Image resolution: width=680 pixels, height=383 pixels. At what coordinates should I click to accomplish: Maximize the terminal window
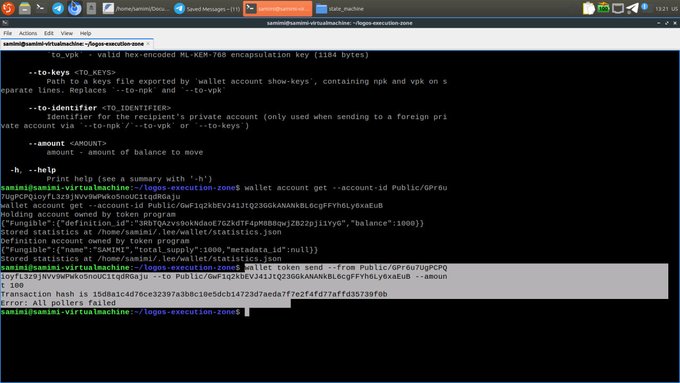pos(667,23)
